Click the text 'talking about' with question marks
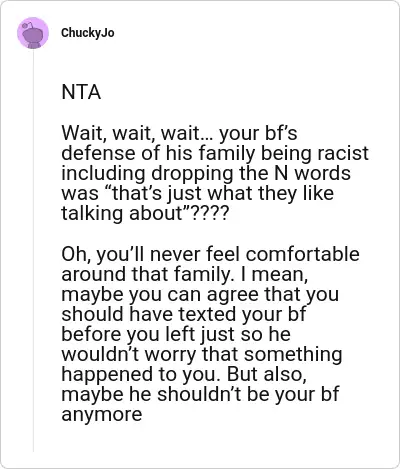Image resolution: width=400 pixels, height=469 pixels. click(x=145, y=213)
